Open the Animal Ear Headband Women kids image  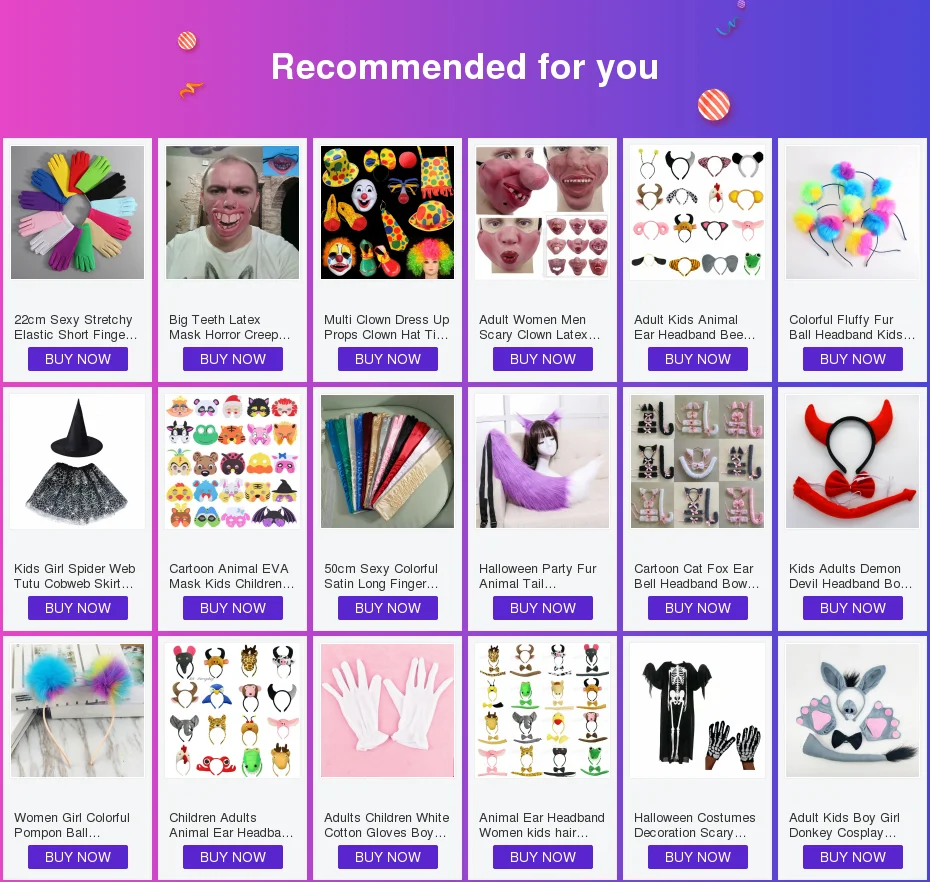point(543,711)
